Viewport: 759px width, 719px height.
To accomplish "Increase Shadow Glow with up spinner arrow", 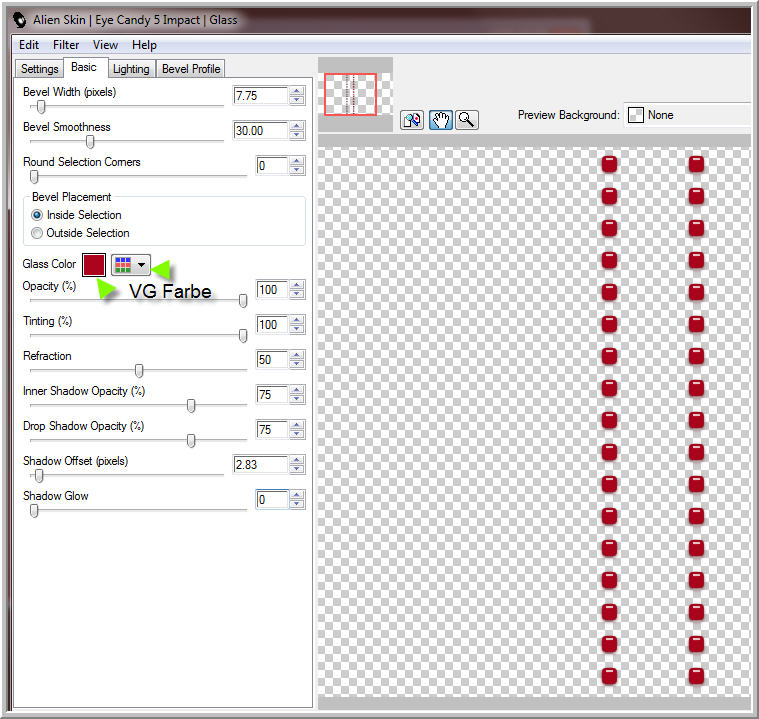I will point(297,495).
